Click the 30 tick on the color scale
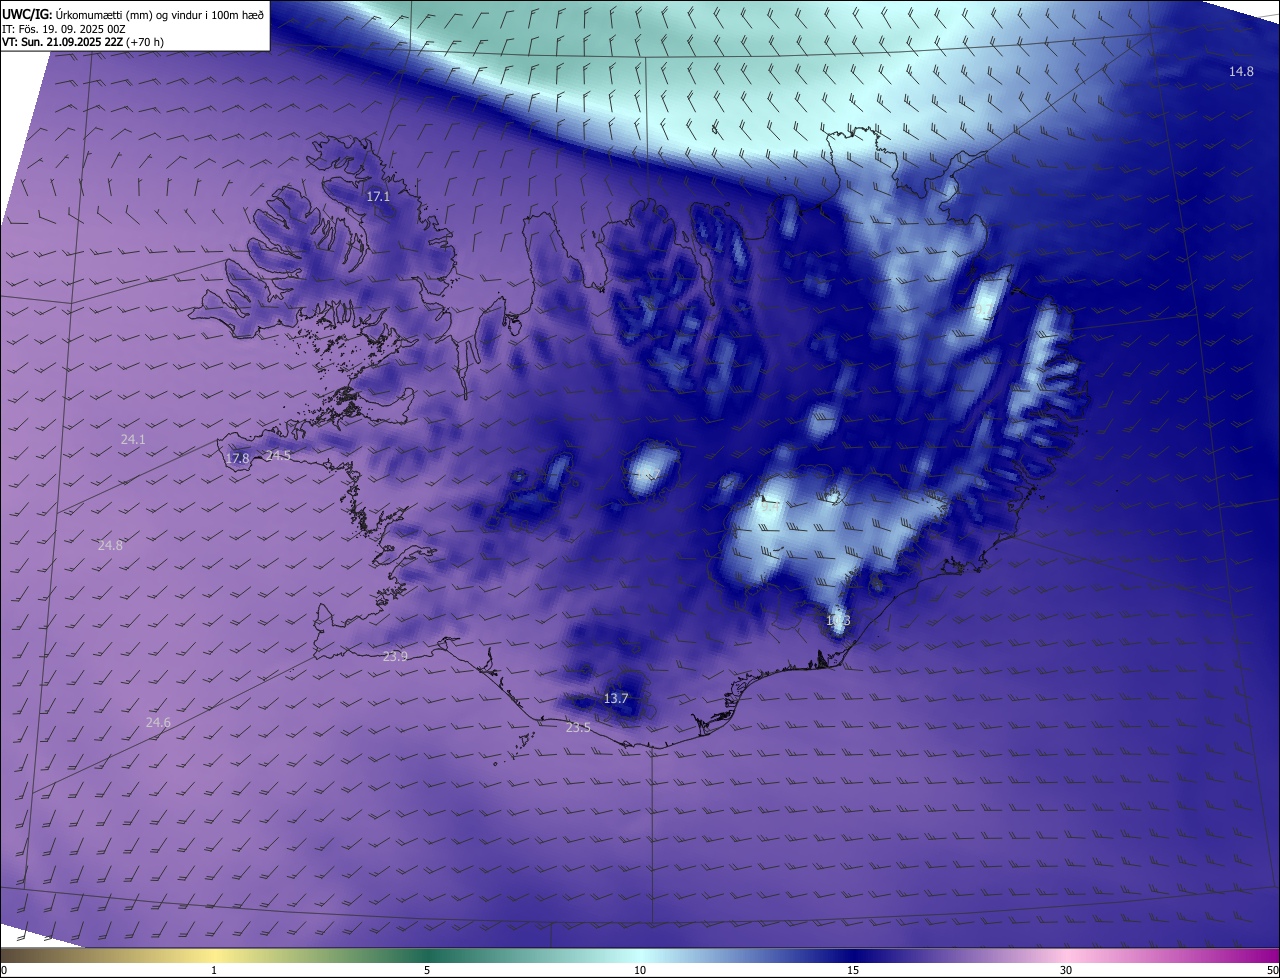This screenshot has width=1280, height=978. point(1066,970)
